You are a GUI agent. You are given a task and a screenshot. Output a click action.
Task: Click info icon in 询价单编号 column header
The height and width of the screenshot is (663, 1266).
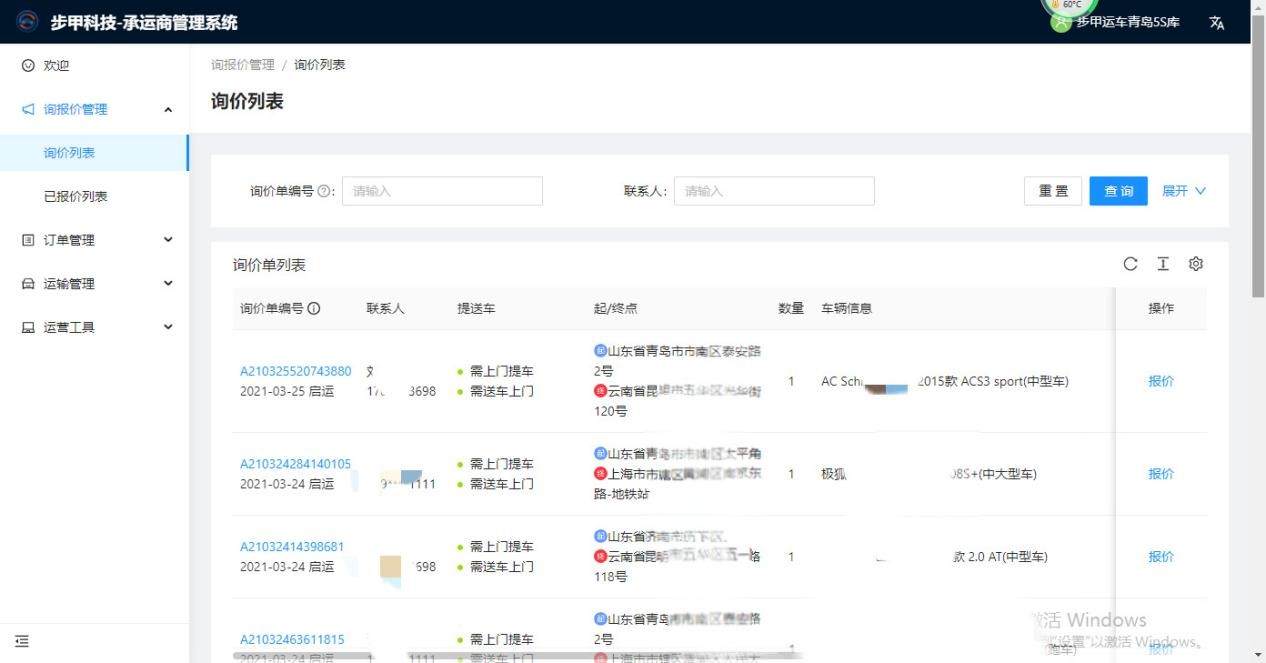pyautogui.click(x=314, y=308)
